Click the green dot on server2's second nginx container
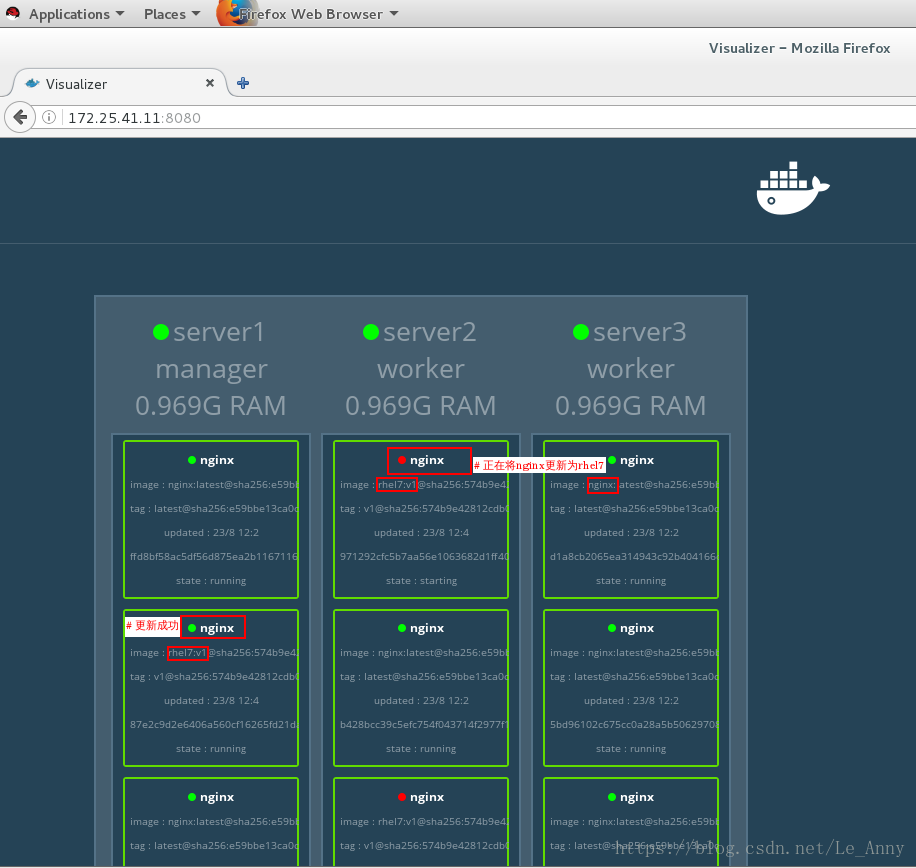The height and width of the screenshot is (868, 916). tap(402, 629)
